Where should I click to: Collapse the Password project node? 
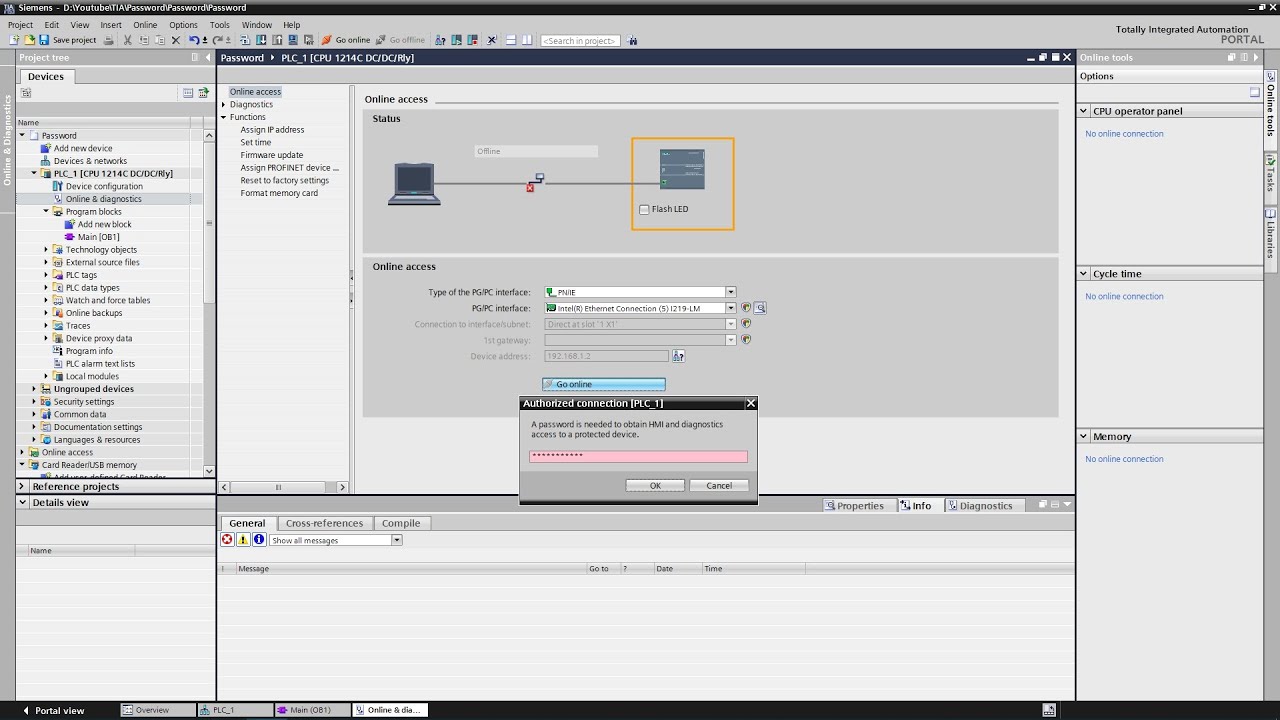(22, 135)
